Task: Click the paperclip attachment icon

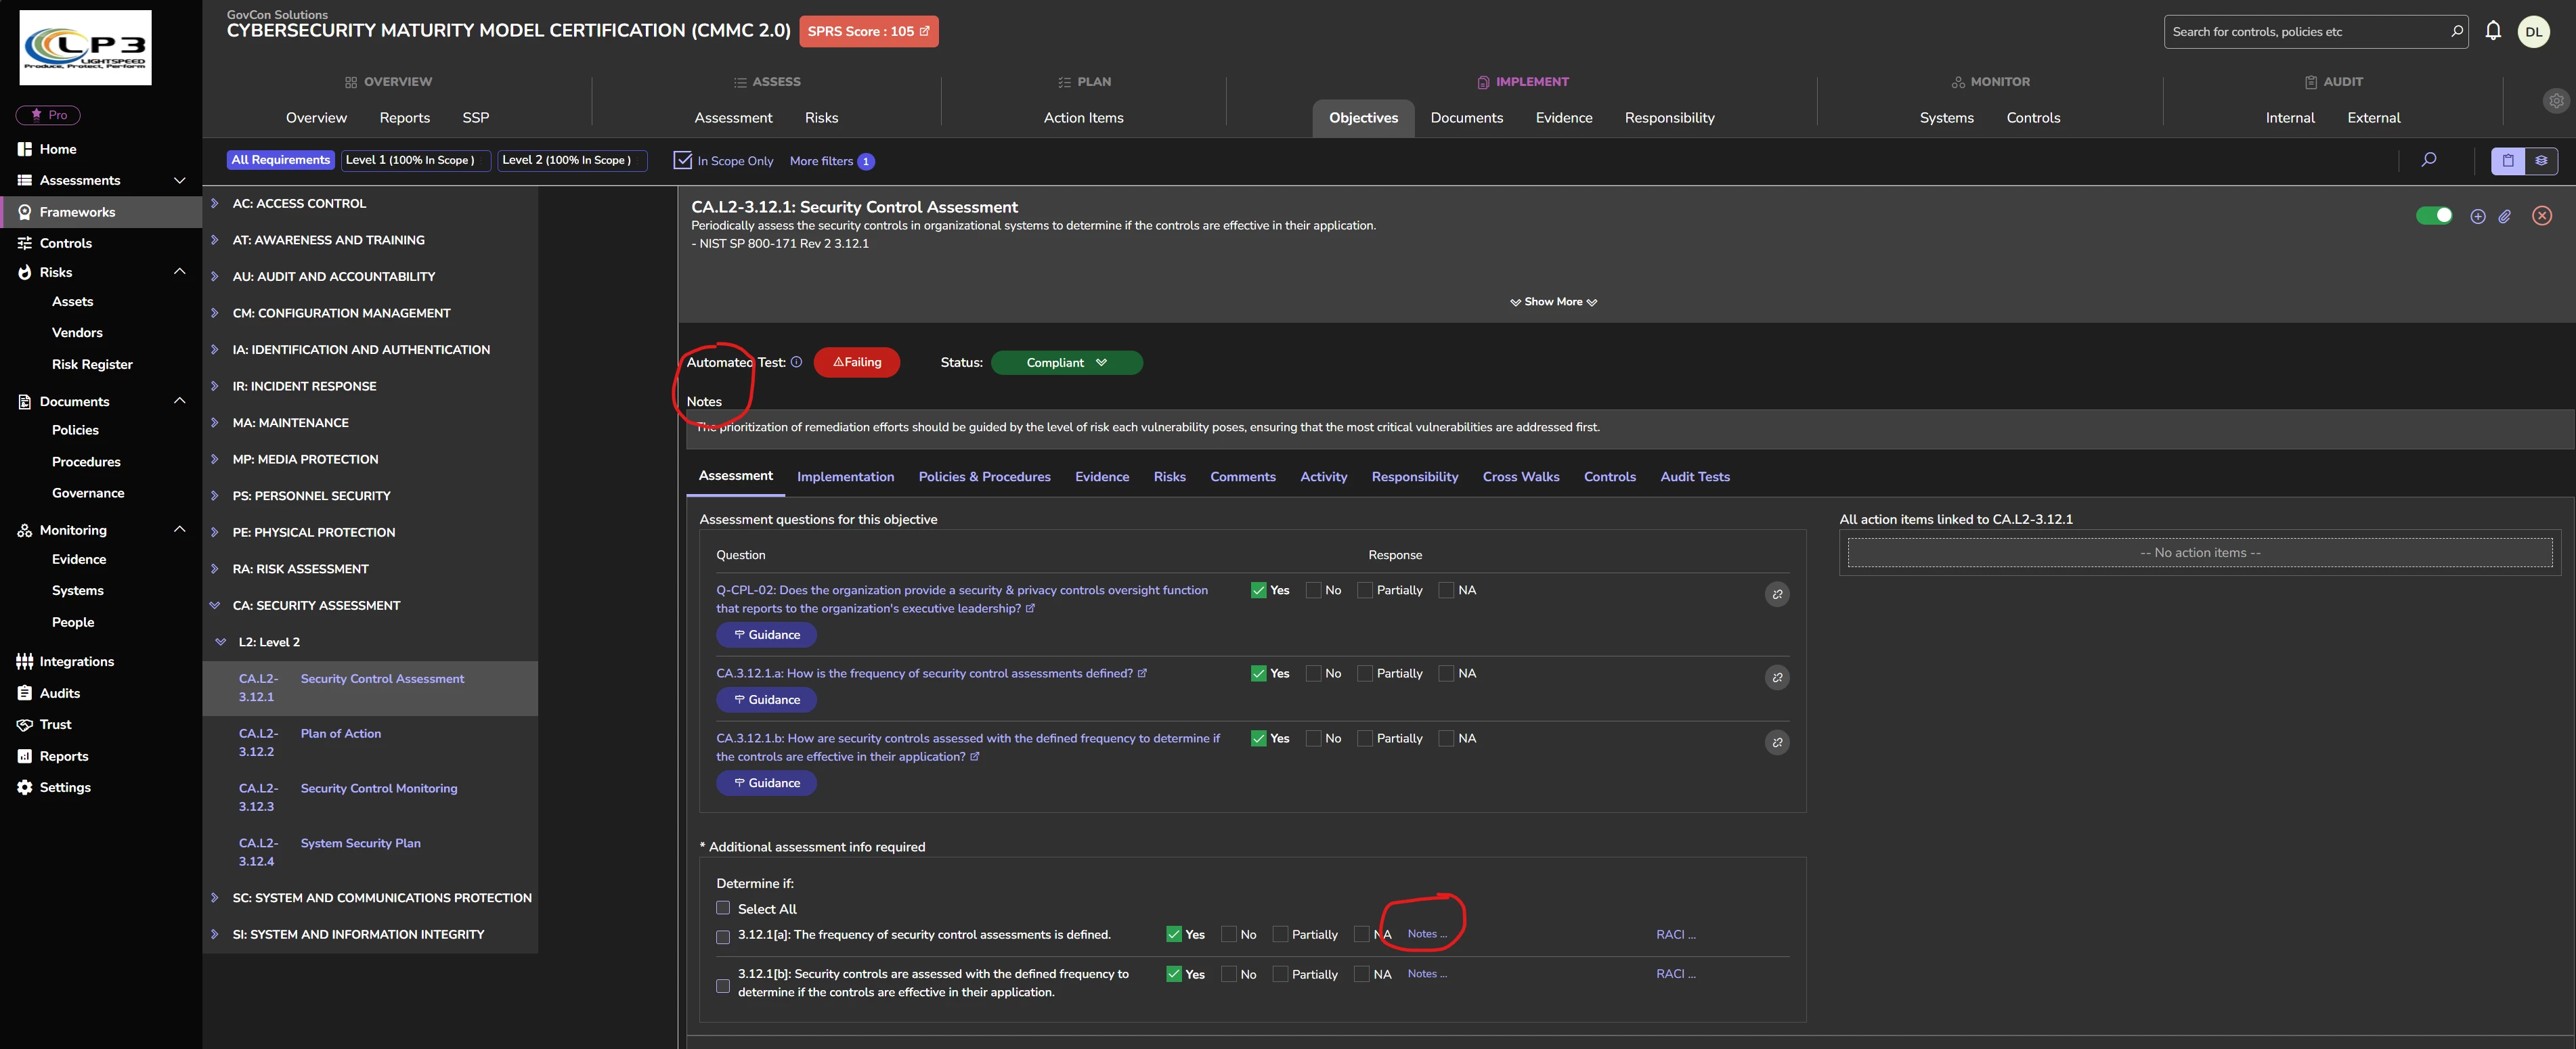Action: pos(2504,216)
